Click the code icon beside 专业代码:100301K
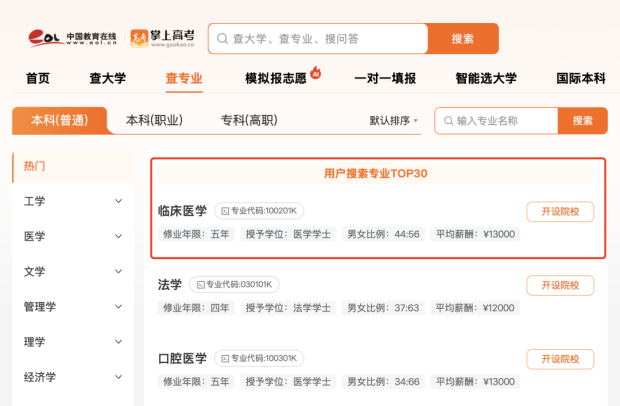Viewport: 620px width, 406px height. point(225,359)
